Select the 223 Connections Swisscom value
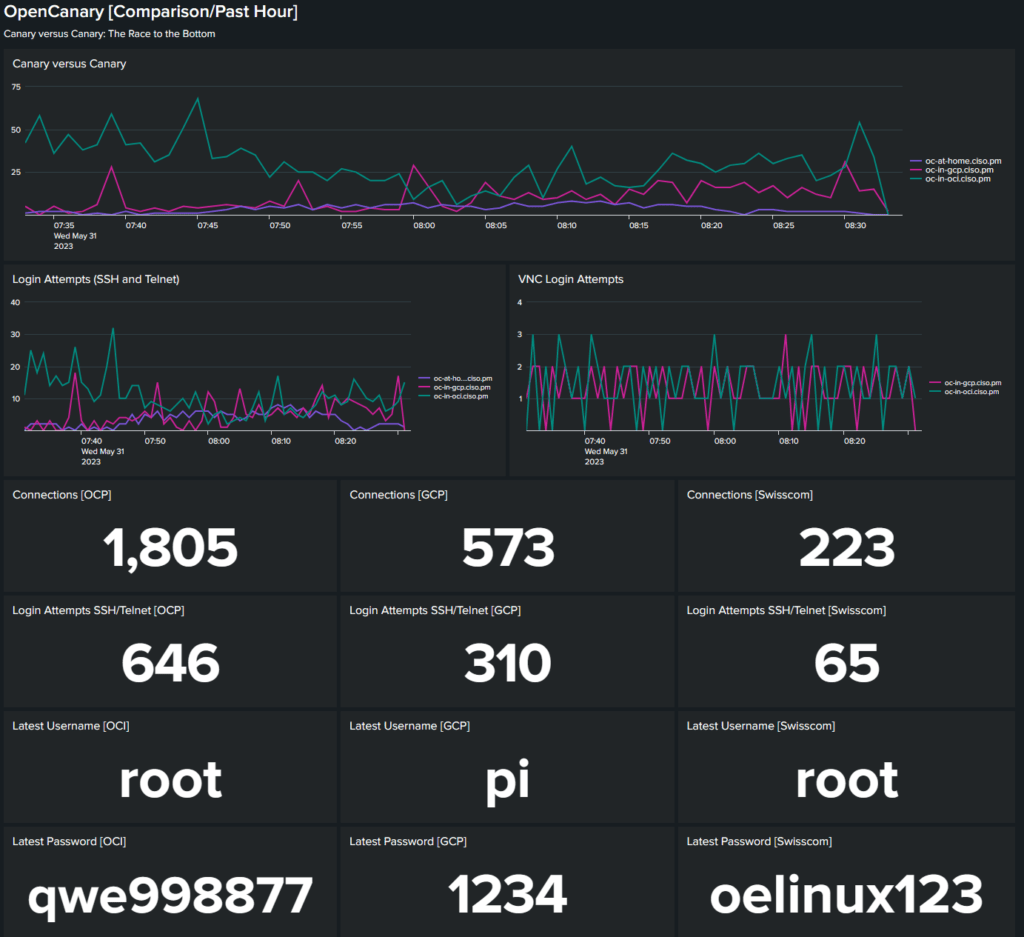 (846, 547)
